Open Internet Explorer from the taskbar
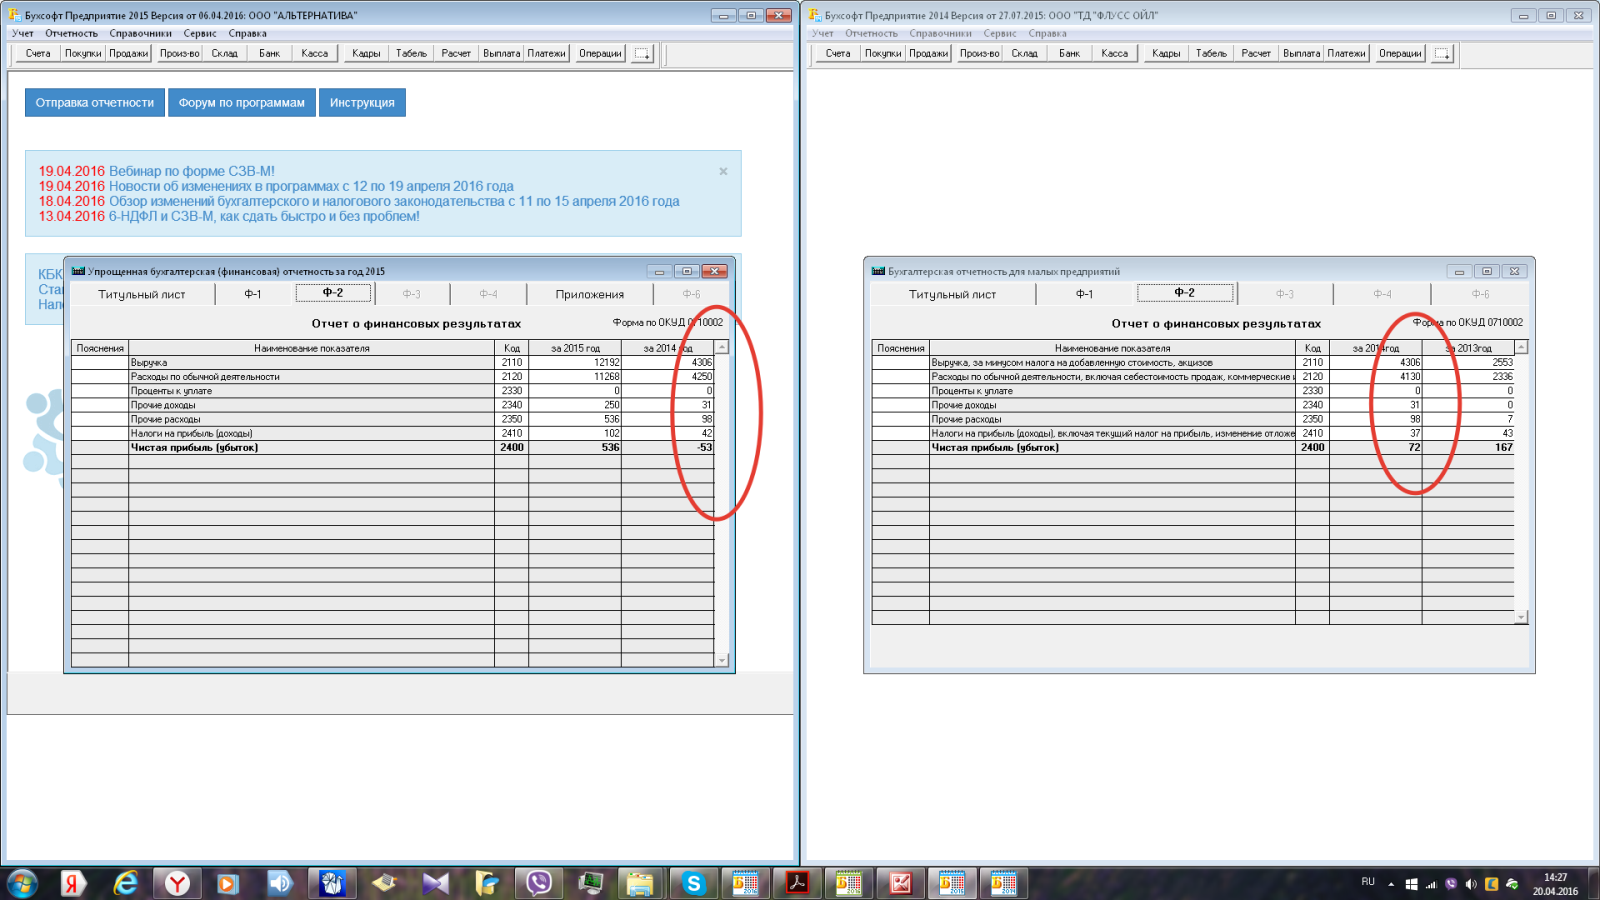The width and height of the screenshot is (1600, 900). 126,883
